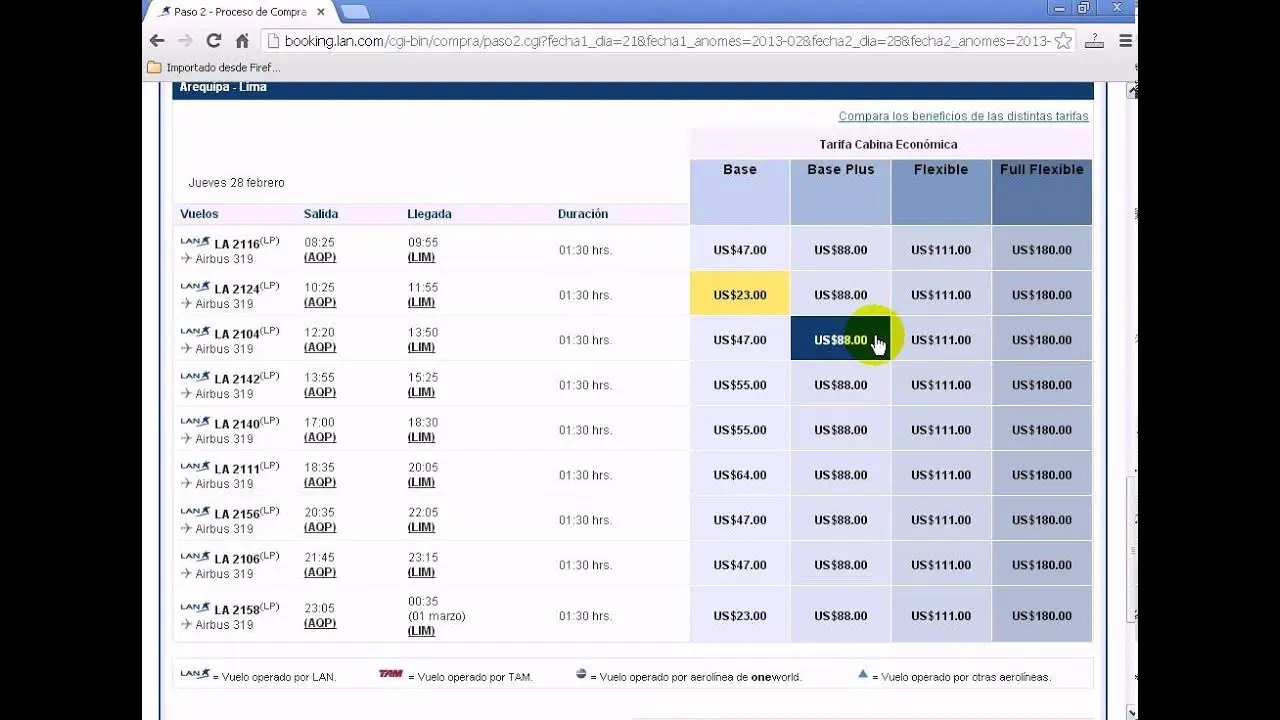Pick US$47.00 Base fare for LA 2156
Viewport: 1280px width, 720px height.
point(740,520)
